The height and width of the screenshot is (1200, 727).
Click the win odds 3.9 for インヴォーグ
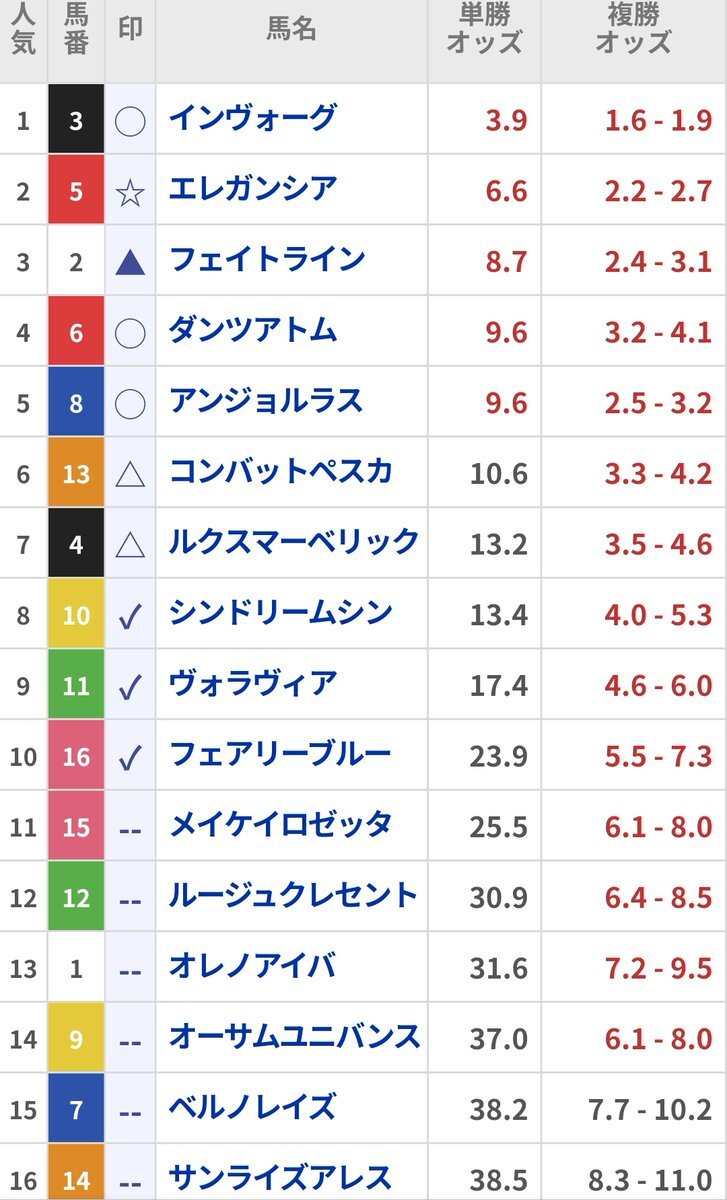pyautogui.click(x=506, y=120)
